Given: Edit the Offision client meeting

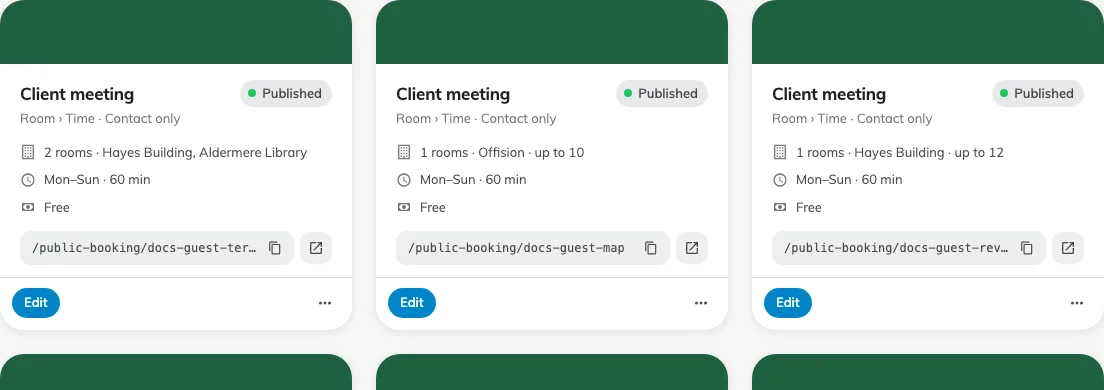Looking at the screenshot, I should [x=412, y=303].
